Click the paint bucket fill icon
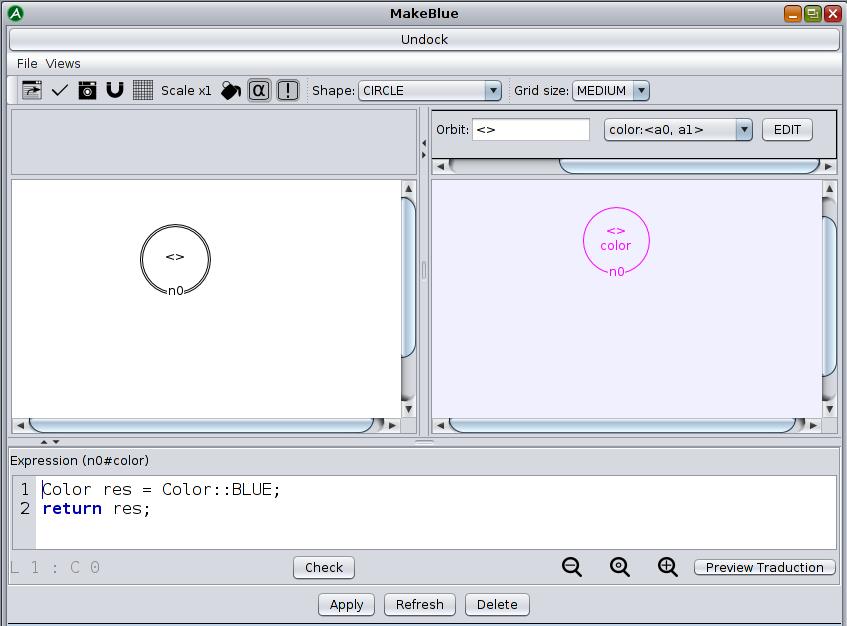 [231, 90]
